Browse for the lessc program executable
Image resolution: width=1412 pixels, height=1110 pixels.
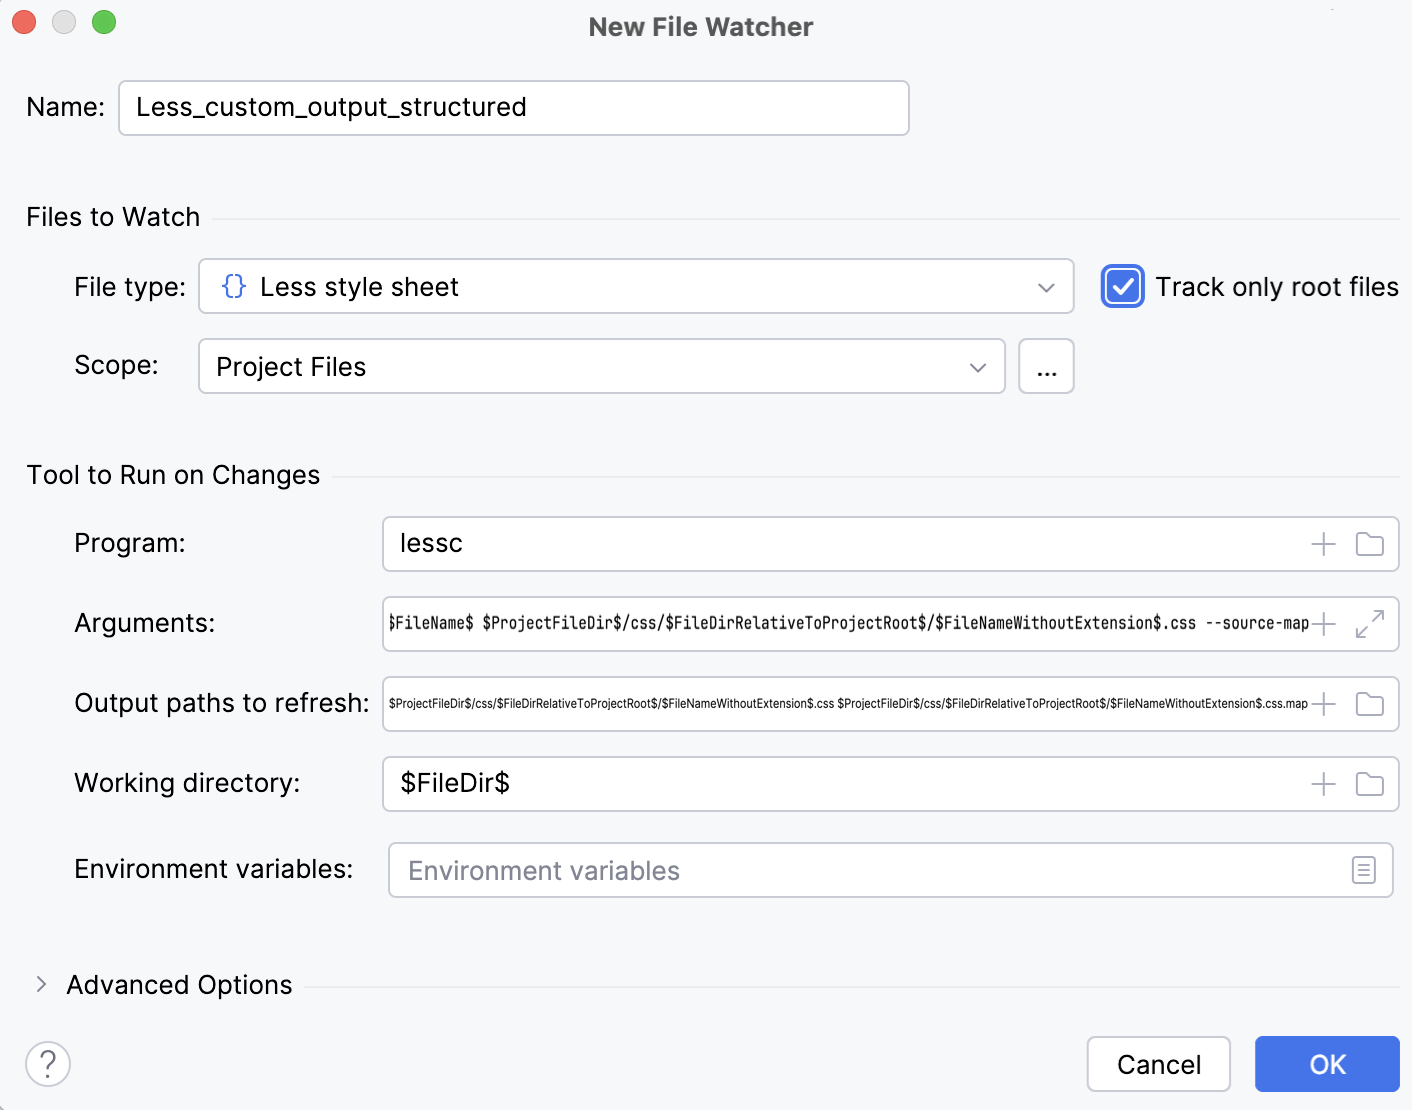1370,543
